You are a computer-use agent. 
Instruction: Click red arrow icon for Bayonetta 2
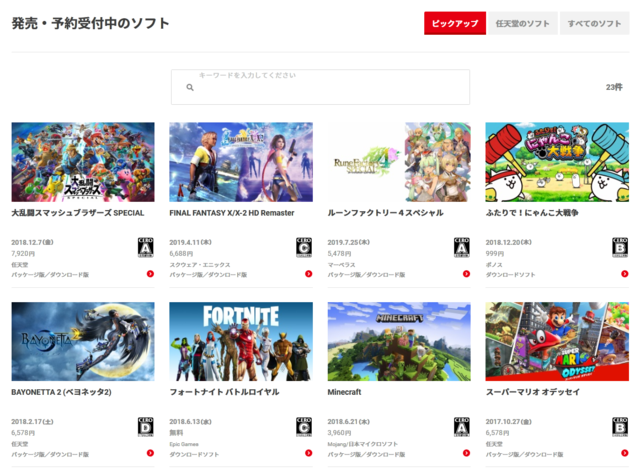pyautogui.click(x=150, y=453)
